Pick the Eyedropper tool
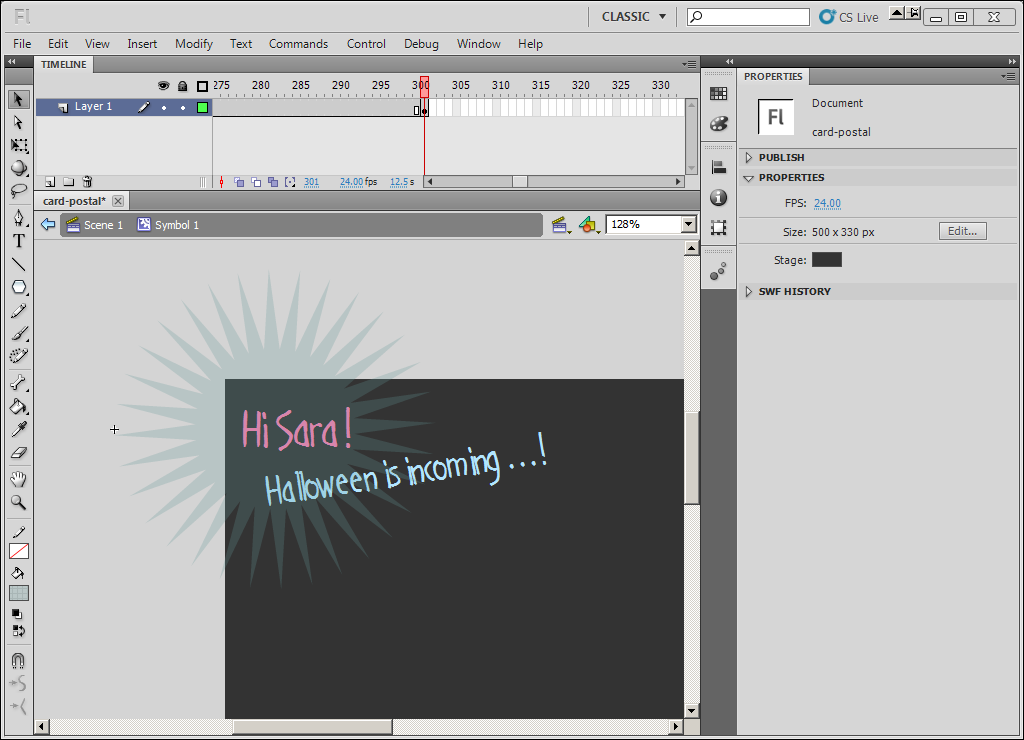Image resolution: width=1024 pixels, height=740 pixels. click(19, 429)
